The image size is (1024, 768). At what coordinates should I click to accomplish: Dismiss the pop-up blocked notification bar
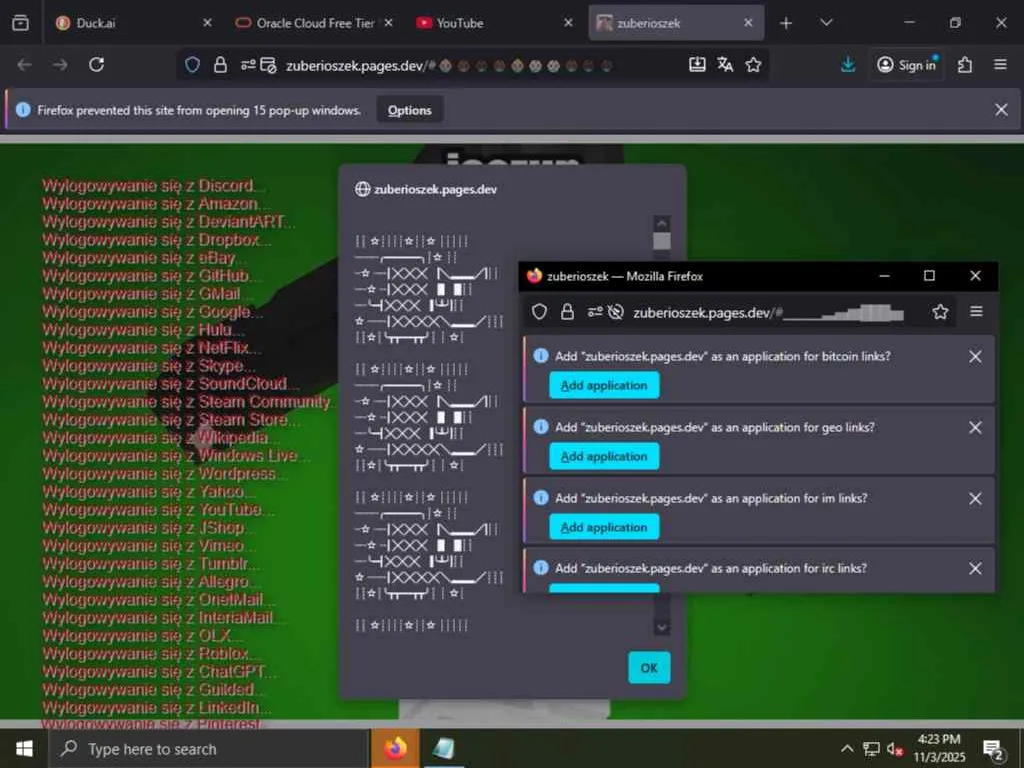click(1001, 110)
